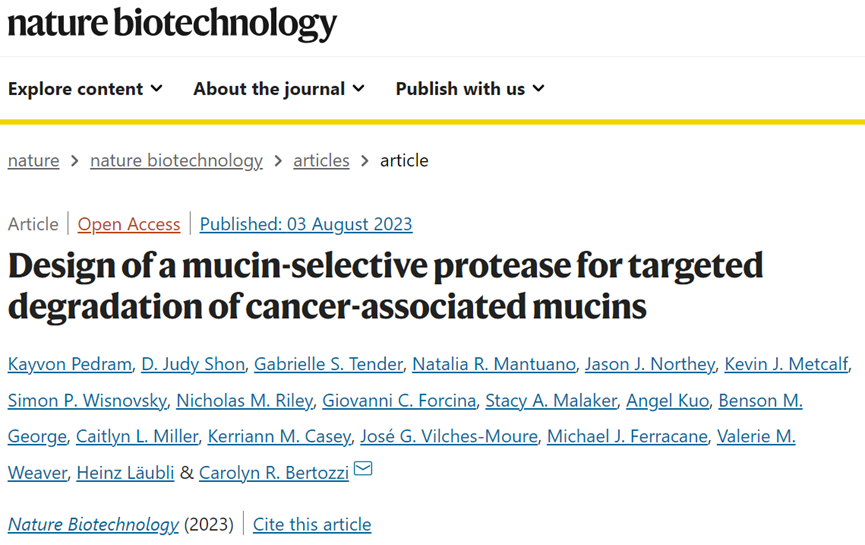Open author Nicholas M. Riley
The image size is (865, 545).
[x=244, y=400]
